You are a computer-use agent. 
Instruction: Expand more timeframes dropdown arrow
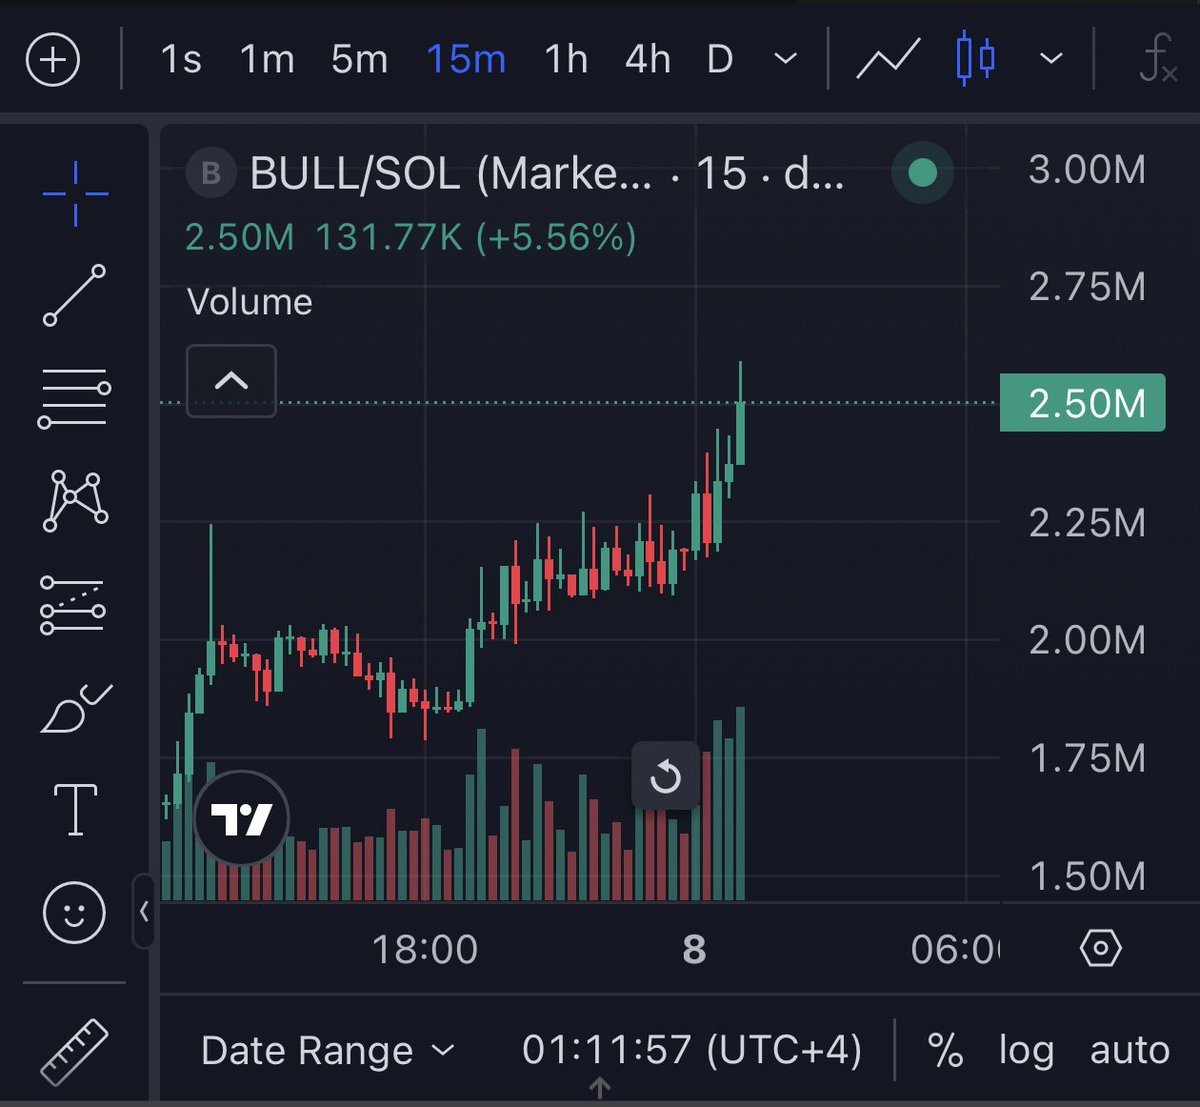(786, 59)
